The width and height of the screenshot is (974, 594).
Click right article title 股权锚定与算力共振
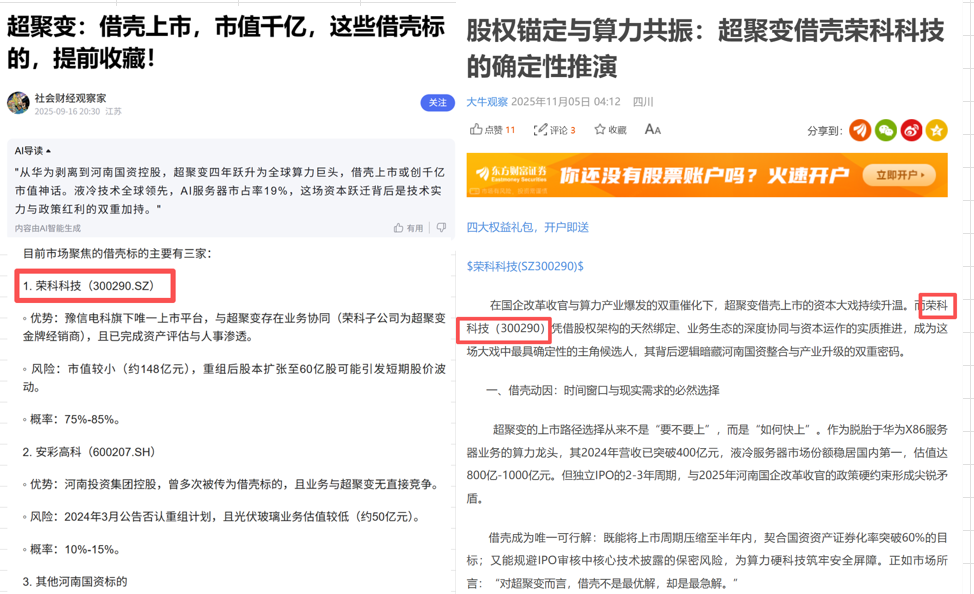[x=705, y=48]
